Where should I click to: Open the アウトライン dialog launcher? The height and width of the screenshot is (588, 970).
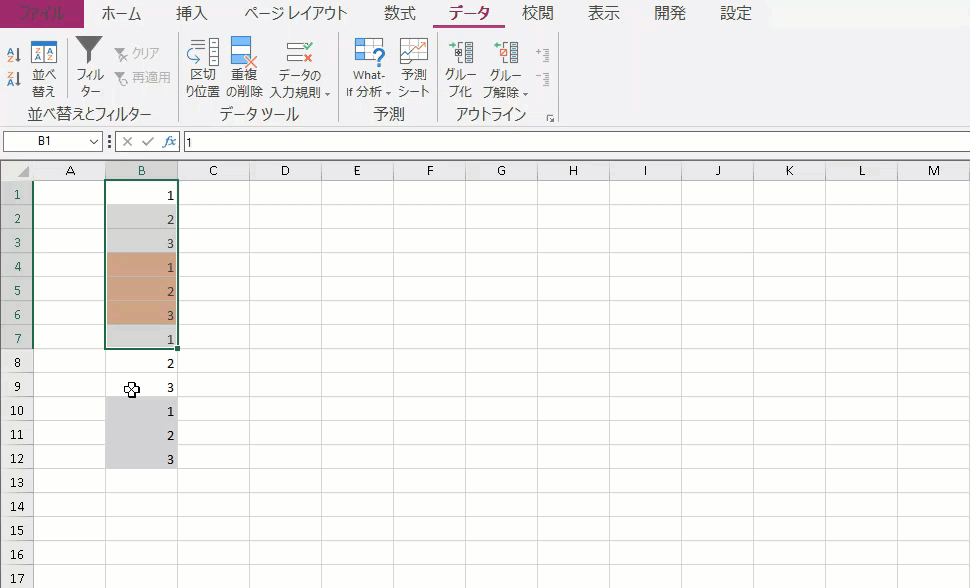click(549, 118)
